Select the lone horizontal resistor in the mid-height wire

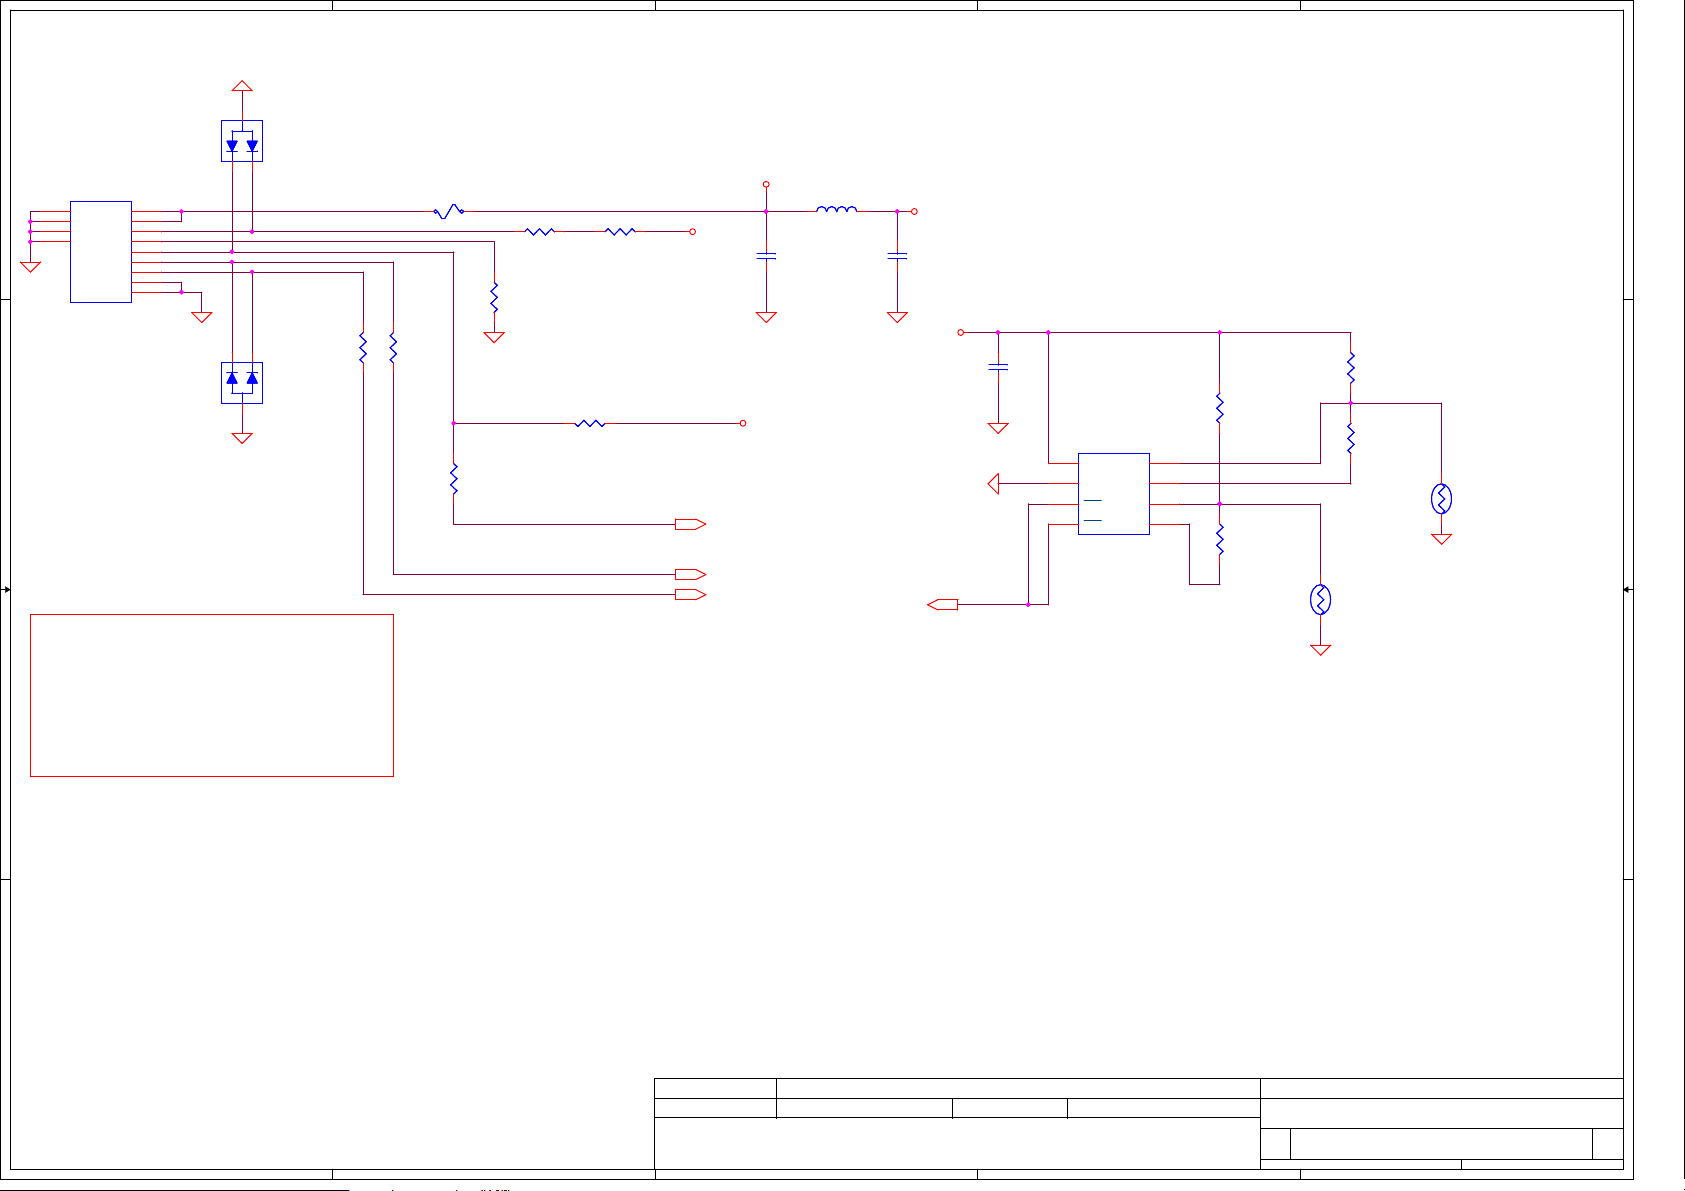point(590,423)
